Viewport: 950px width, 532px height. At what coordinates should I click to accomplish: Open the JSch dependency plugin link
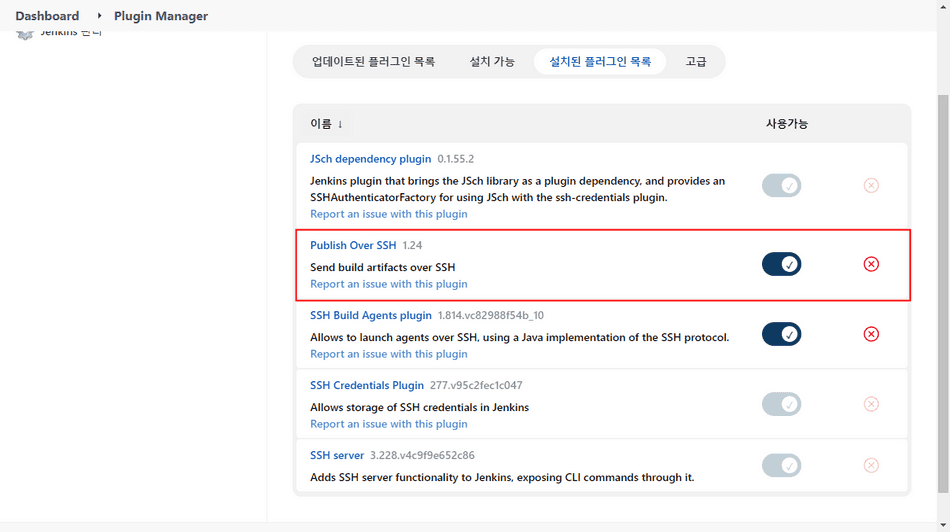[370, 159]
